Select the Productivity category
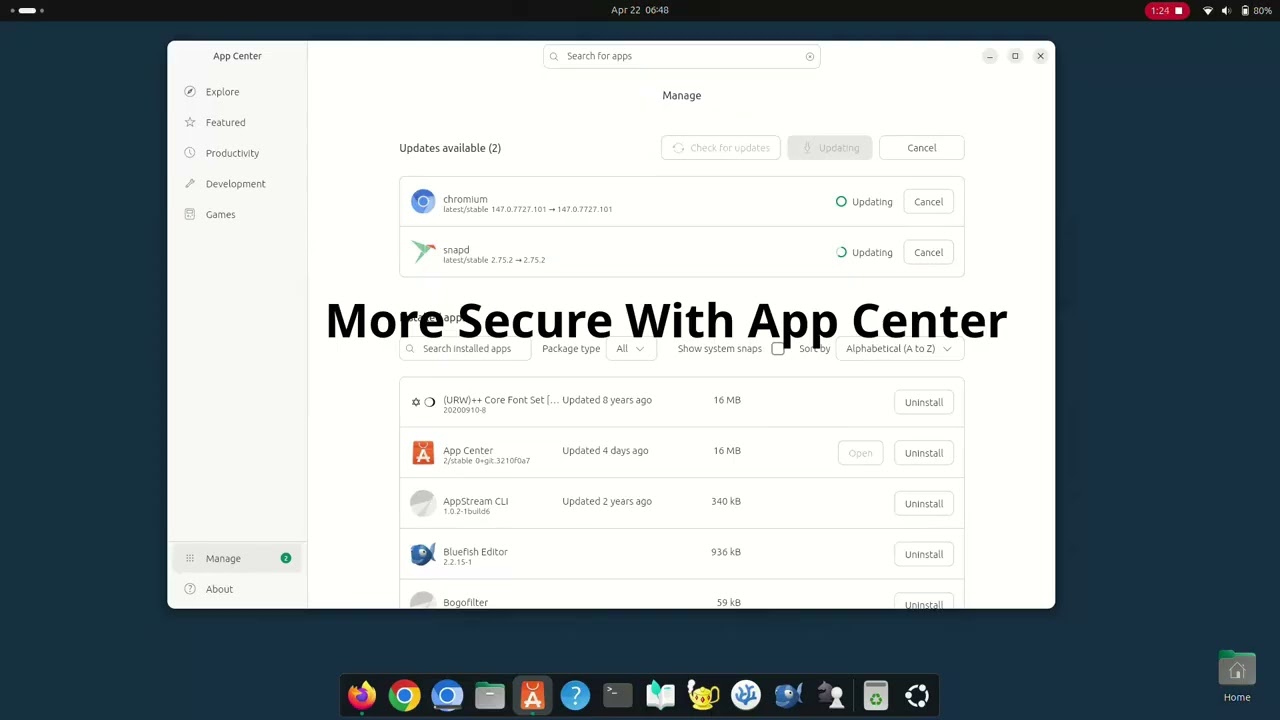 point(237,153)
